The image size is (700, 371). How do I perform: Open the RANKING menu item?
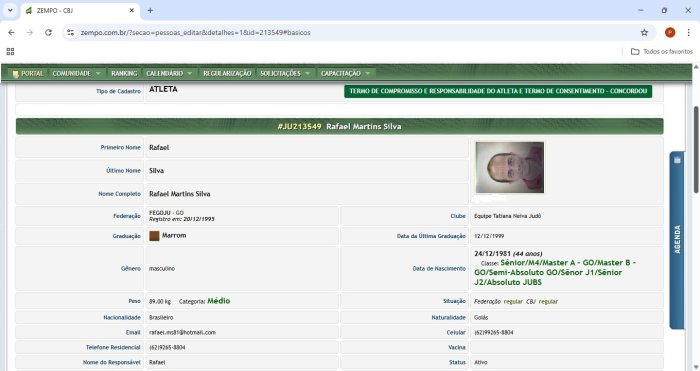pos(124,73)
